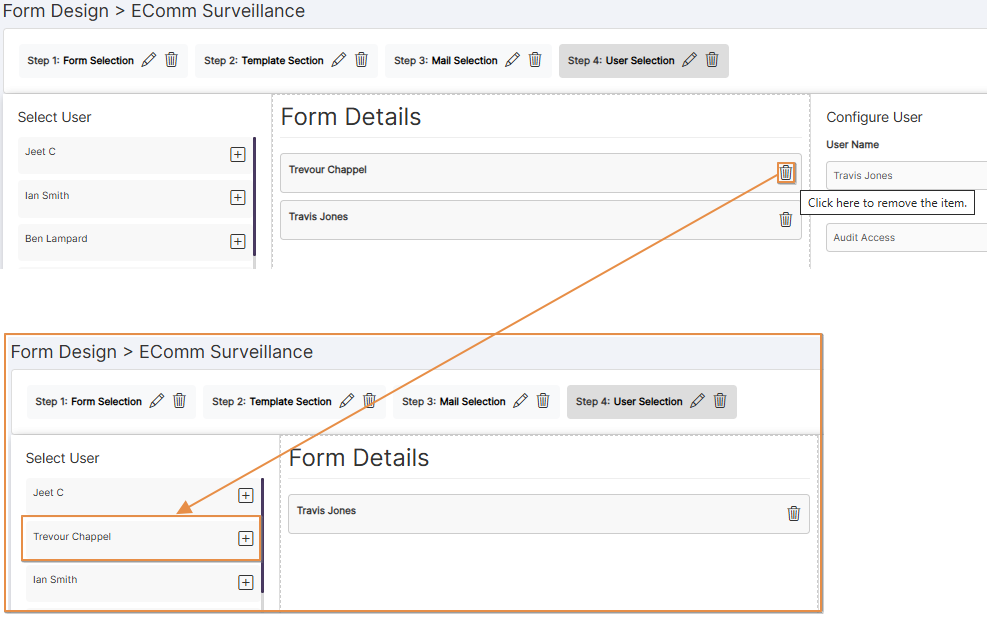
Task: Delete Step 2: Template Section via trash icon
Action: pos(361,59)
